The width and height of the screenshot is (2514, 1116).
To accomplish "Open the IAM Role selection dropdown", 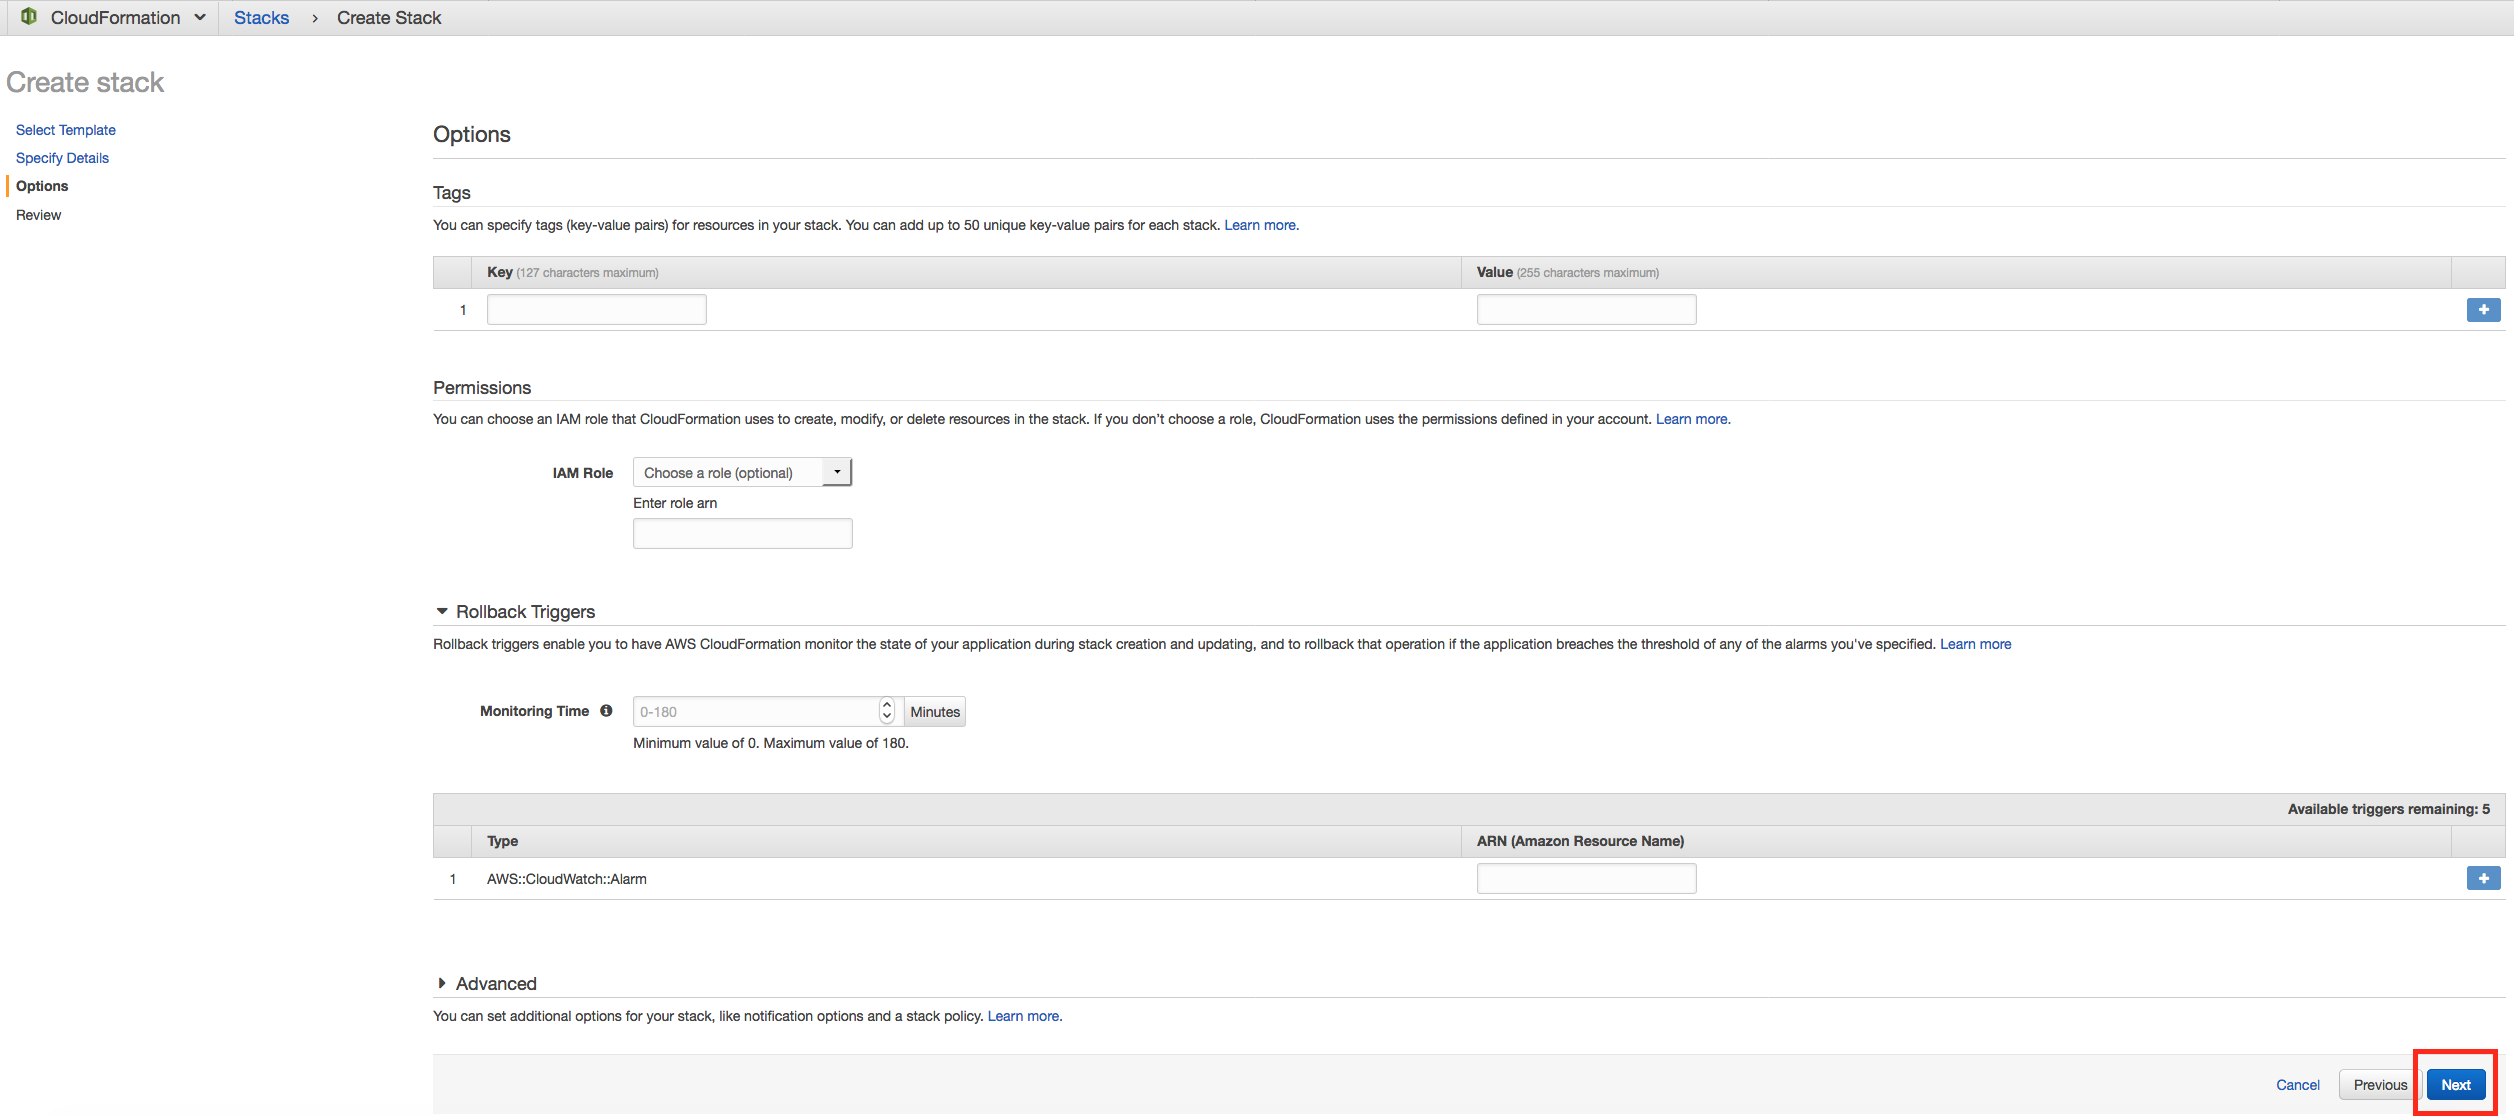I will point(742,473).
